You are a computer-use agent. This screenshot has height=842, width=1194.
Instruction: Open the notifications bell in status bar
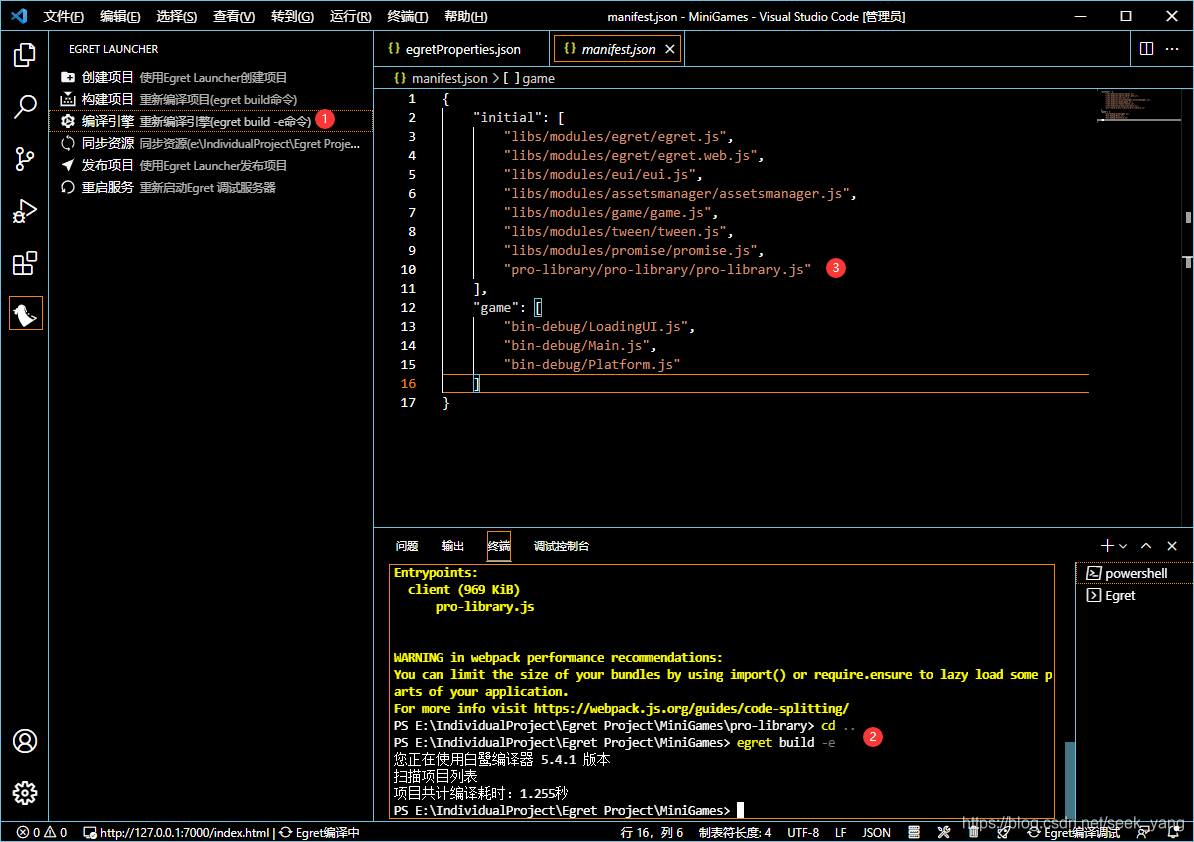click(x=1174, y=832)
